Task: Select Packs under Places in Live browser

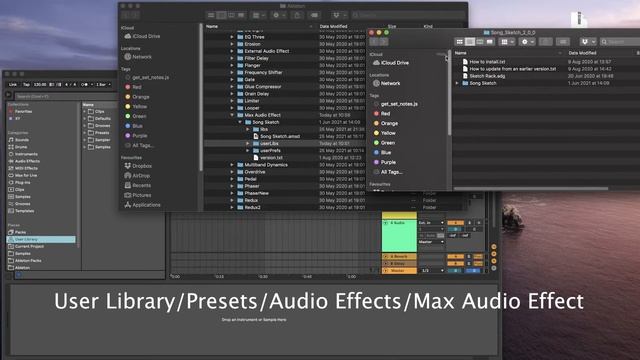Action: click(x=17, y=232)
